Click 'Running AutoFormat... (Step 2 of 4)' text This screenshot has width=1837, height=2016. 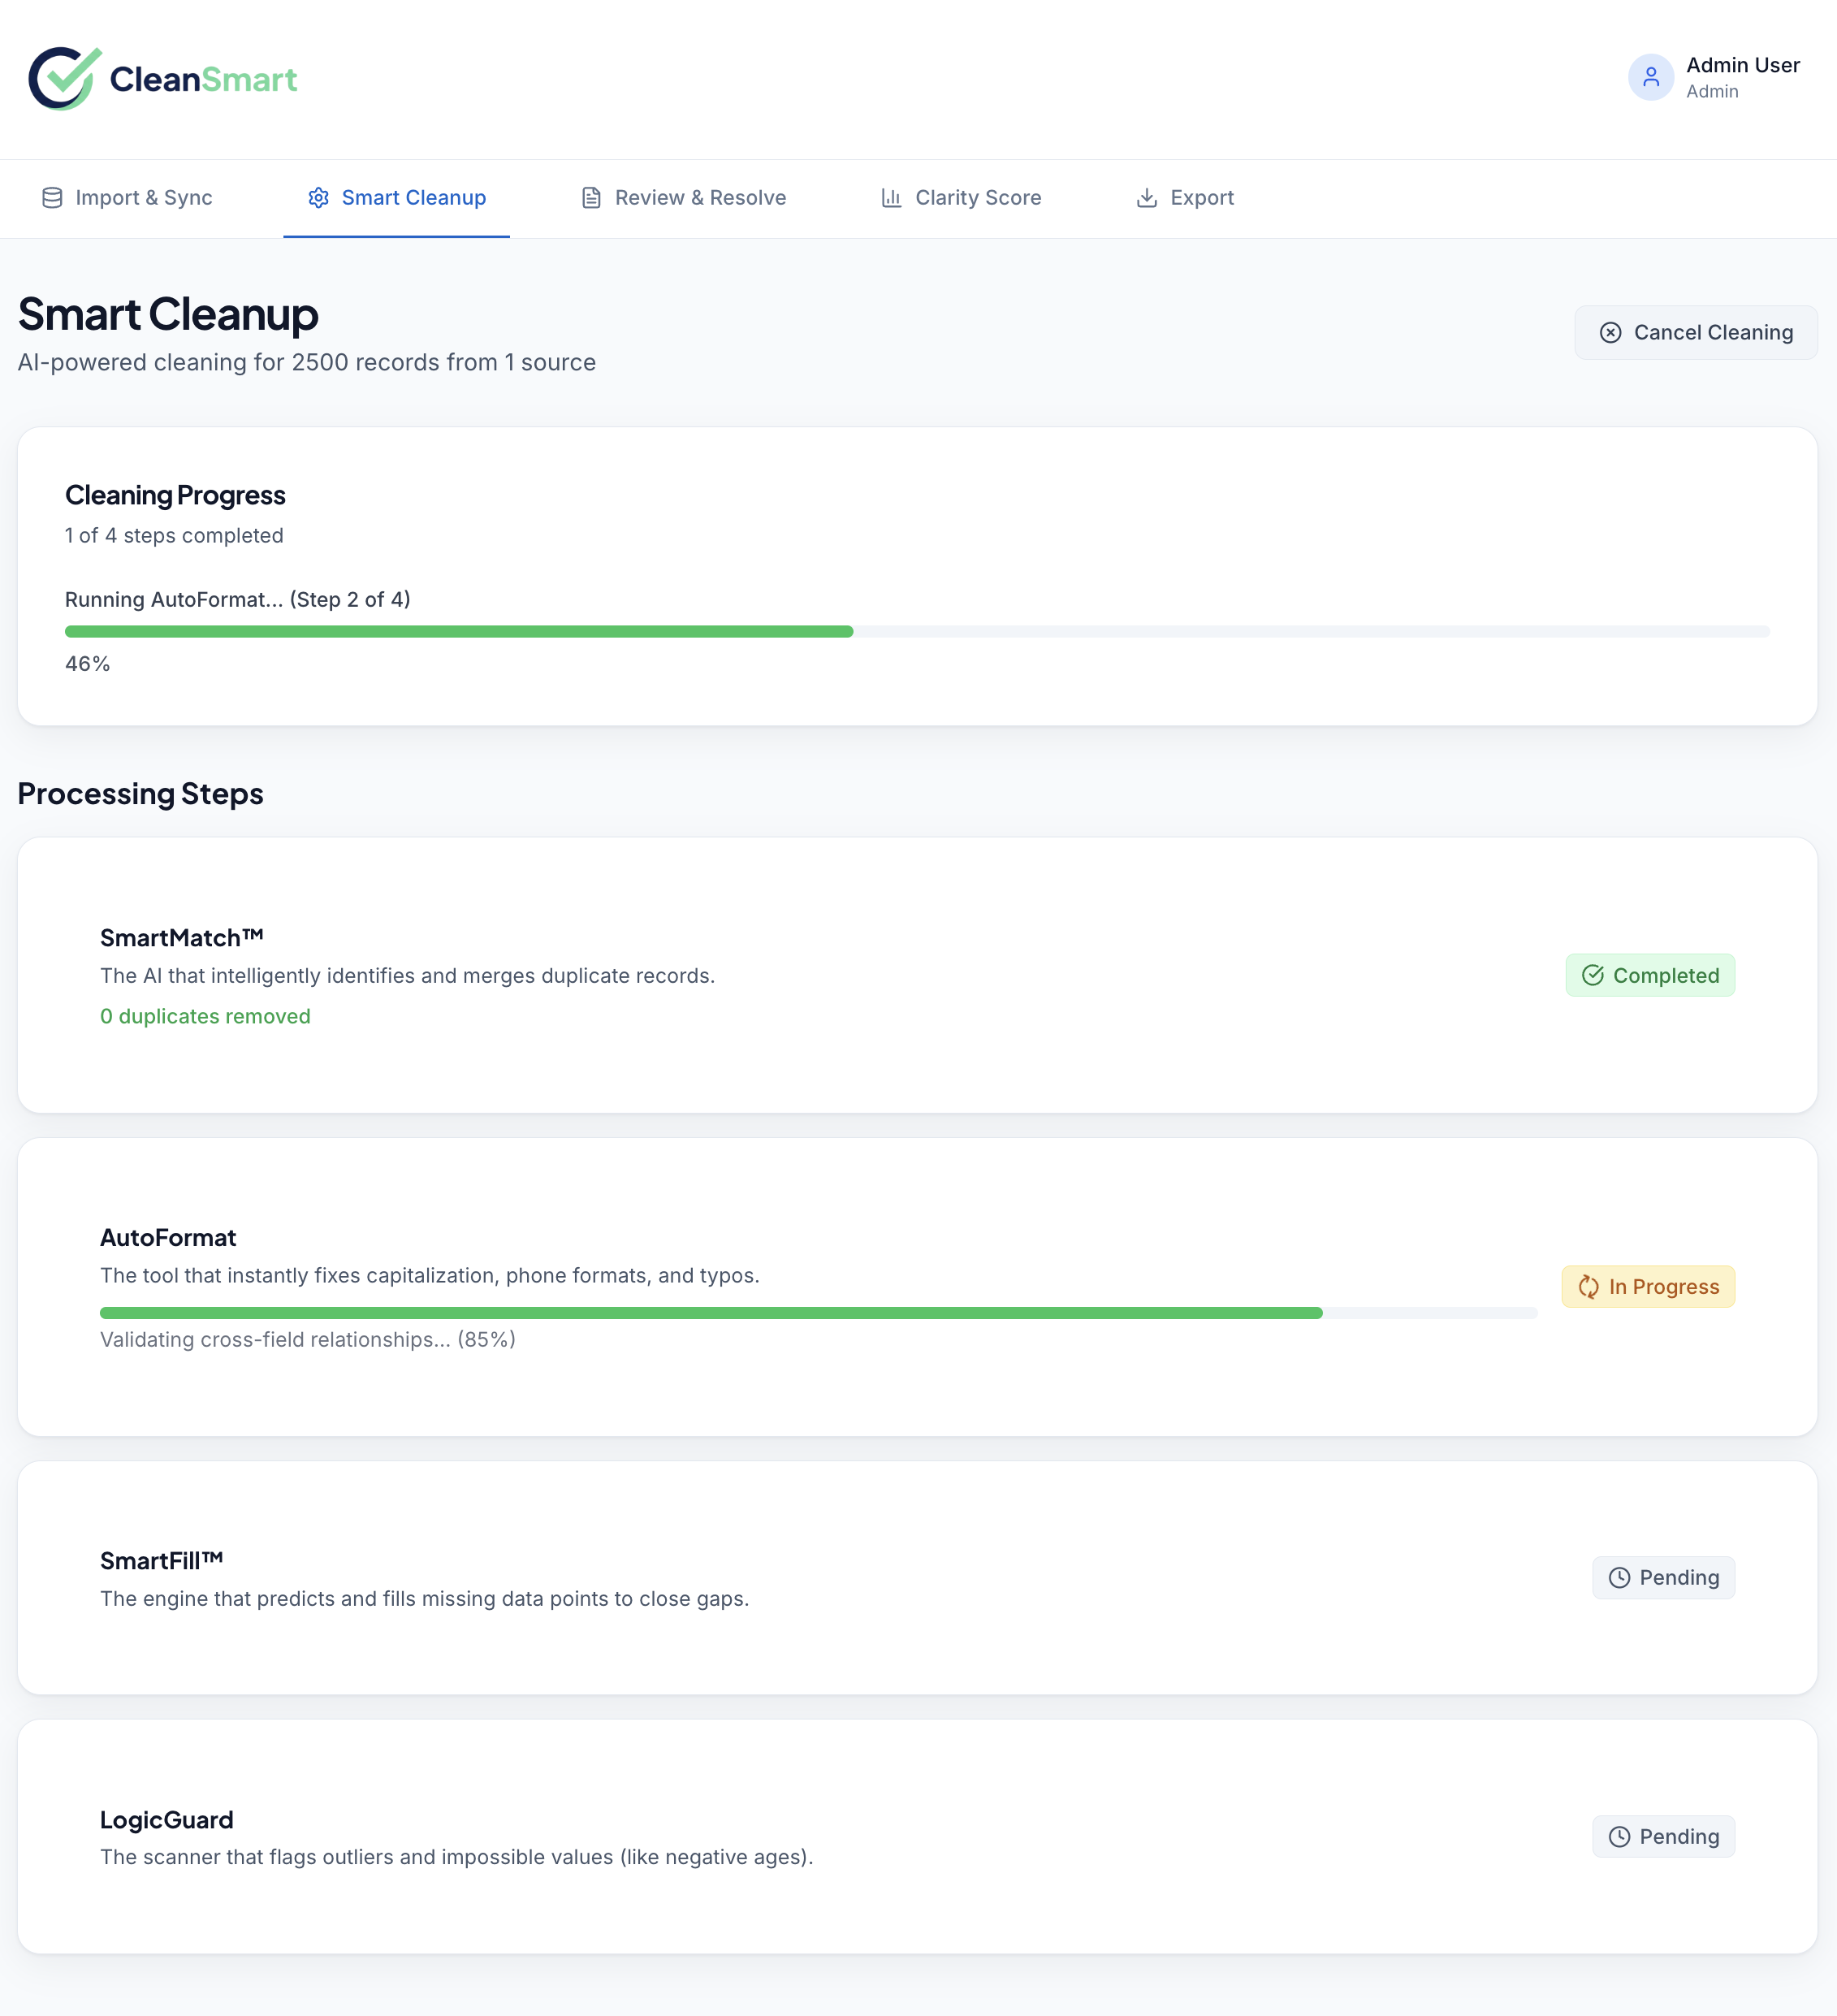pyautogui.click(x=238, y=600)
